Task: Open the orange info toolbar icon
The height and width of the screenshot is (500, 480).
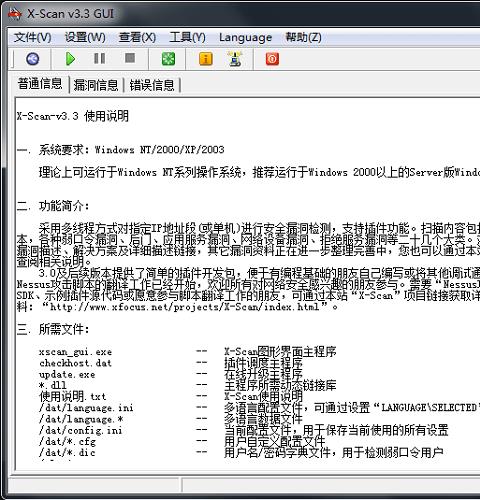Action: pyautogui.click(x=206, y=59)
